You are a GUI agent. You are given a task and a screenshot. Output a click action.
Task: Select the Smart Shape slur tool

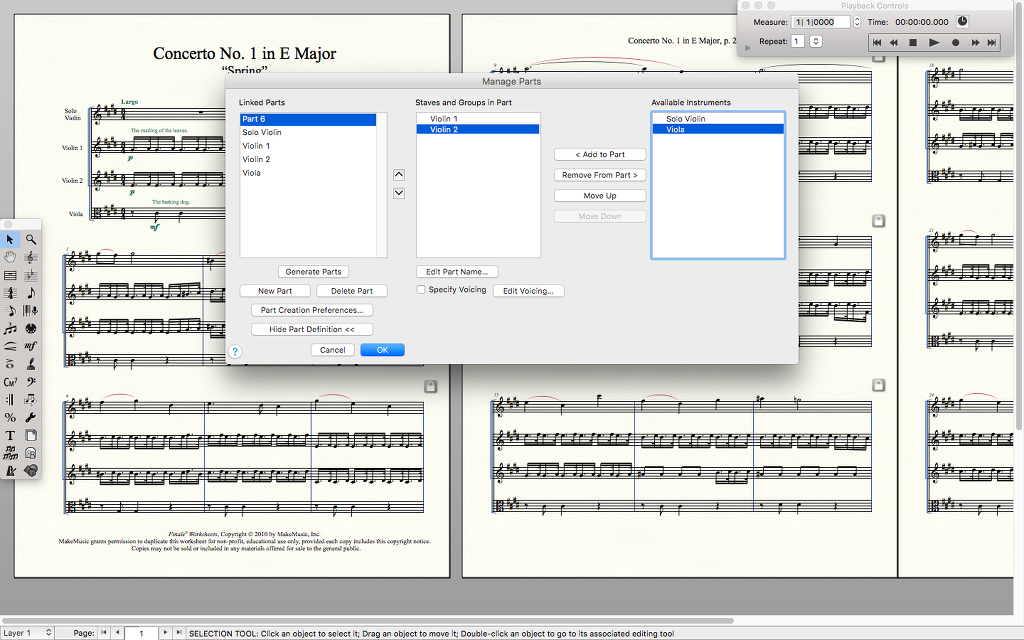tap(10, 345)
